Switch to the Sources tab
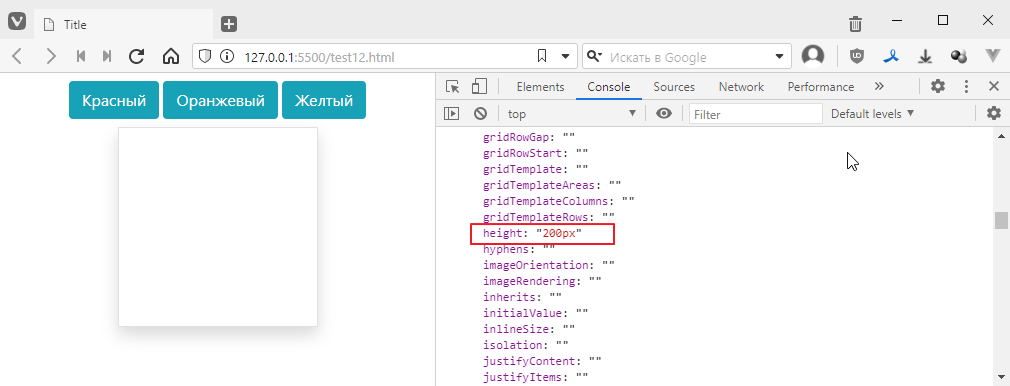 tap(674, 87)
